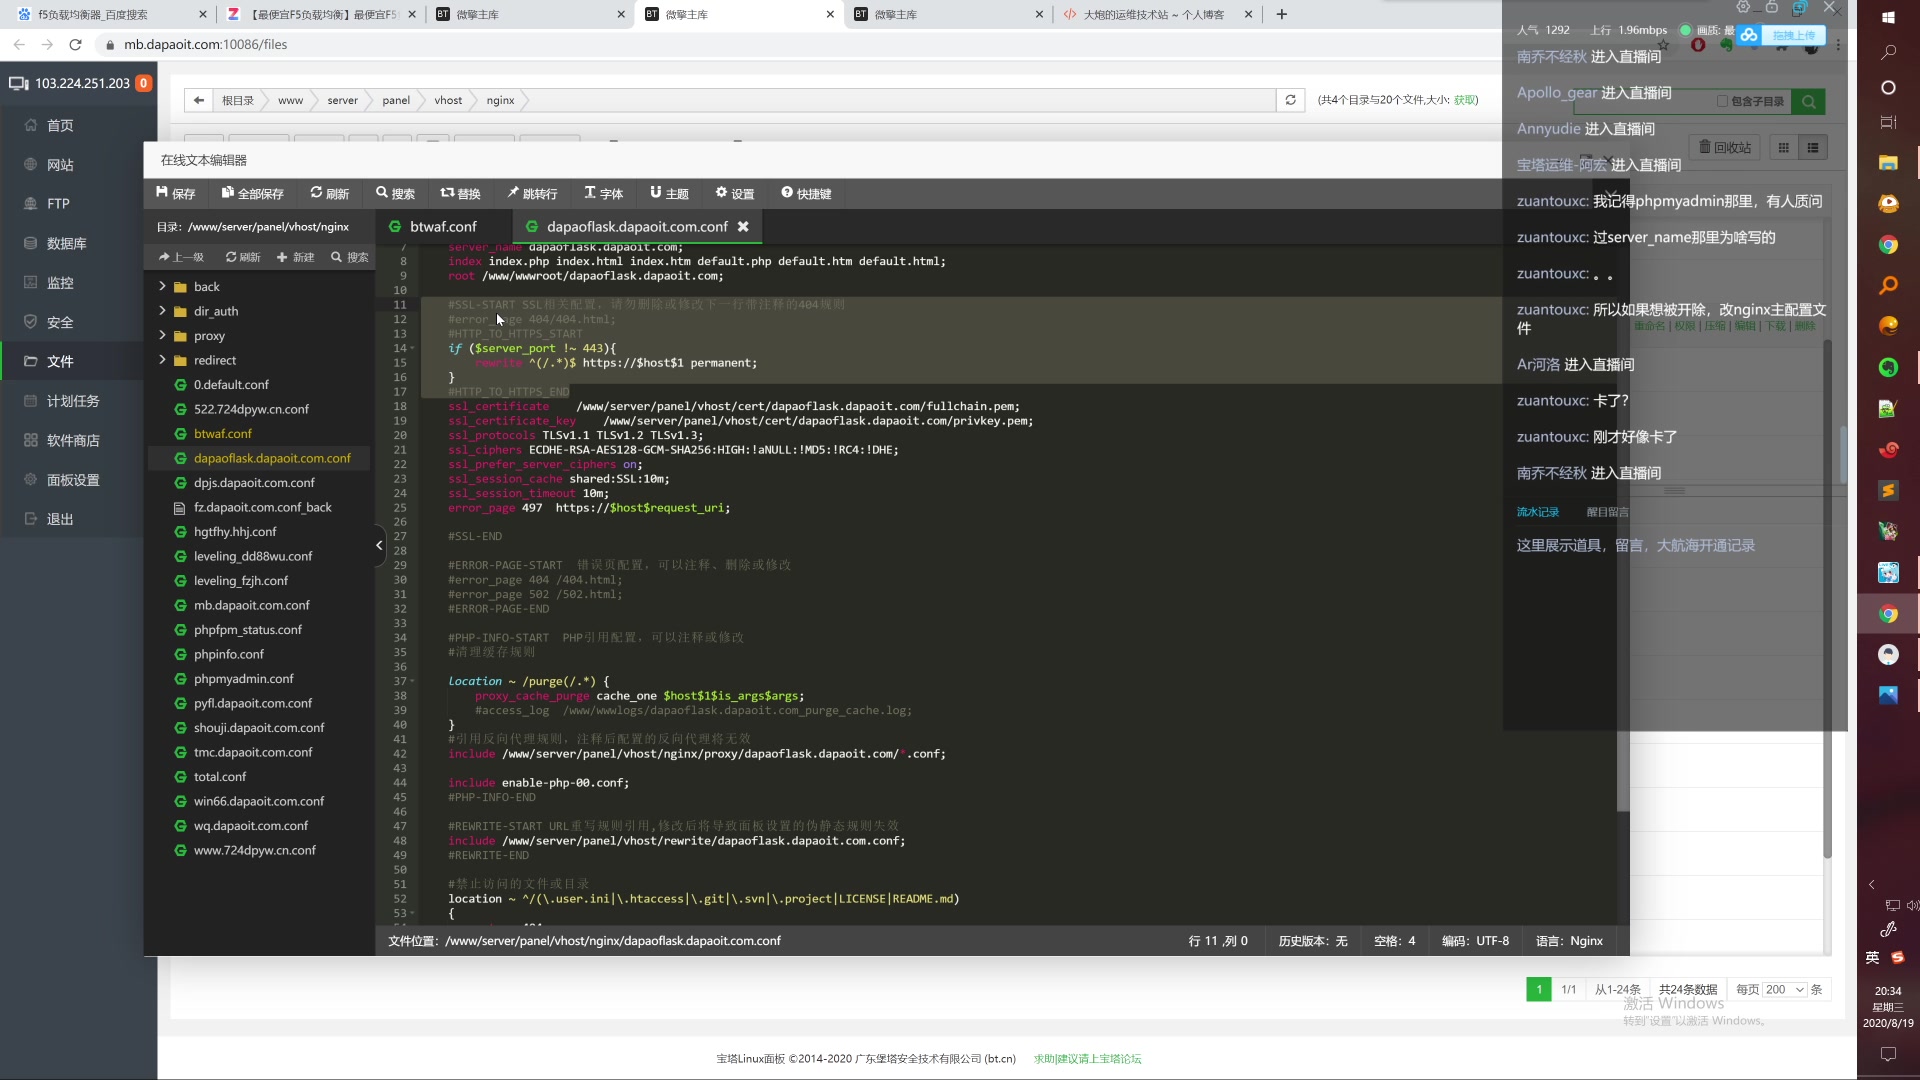The height and width of the screenshot is (1080, 1920).
Task: Open the 字体 font settings
Action: (x=603, y=193)
